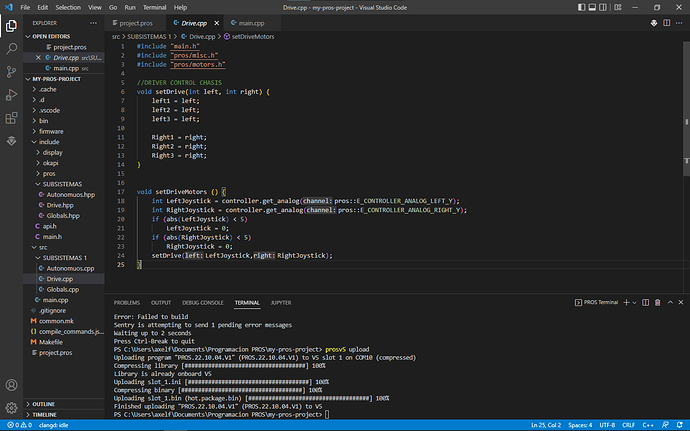Switch to the Jupyter panel tab
The image size is (690, 431).
(x=281, y=303)
